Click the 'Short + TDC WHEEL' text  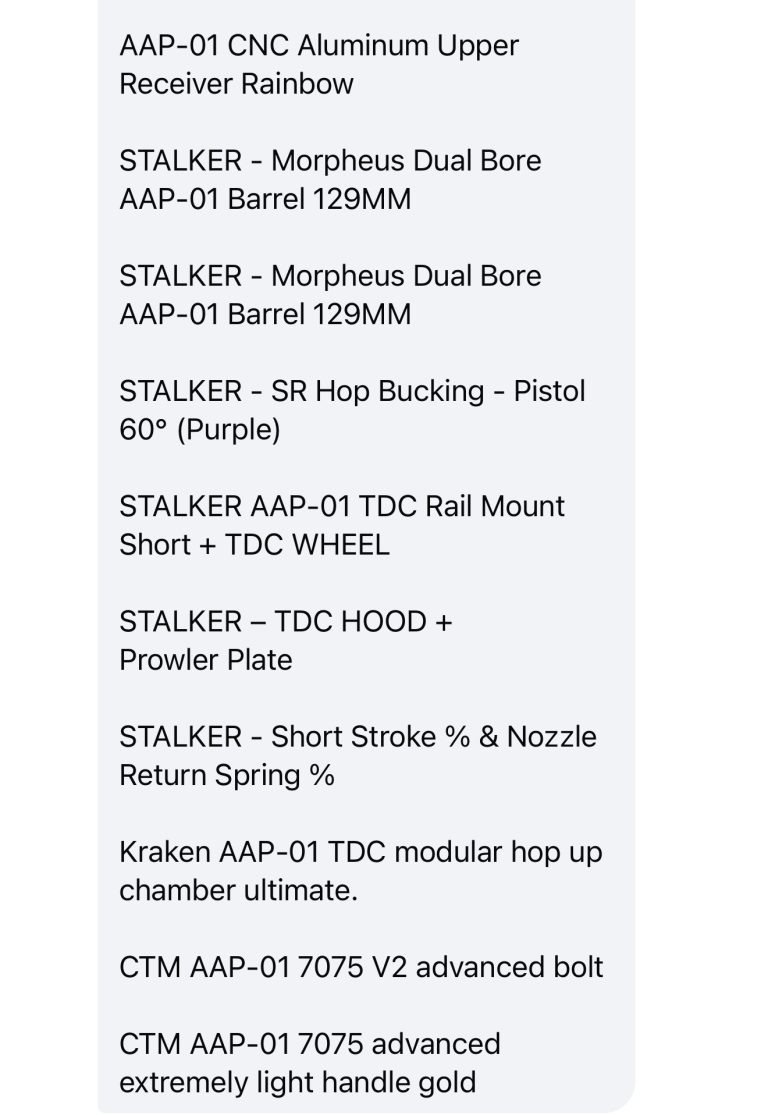point(255,546)
